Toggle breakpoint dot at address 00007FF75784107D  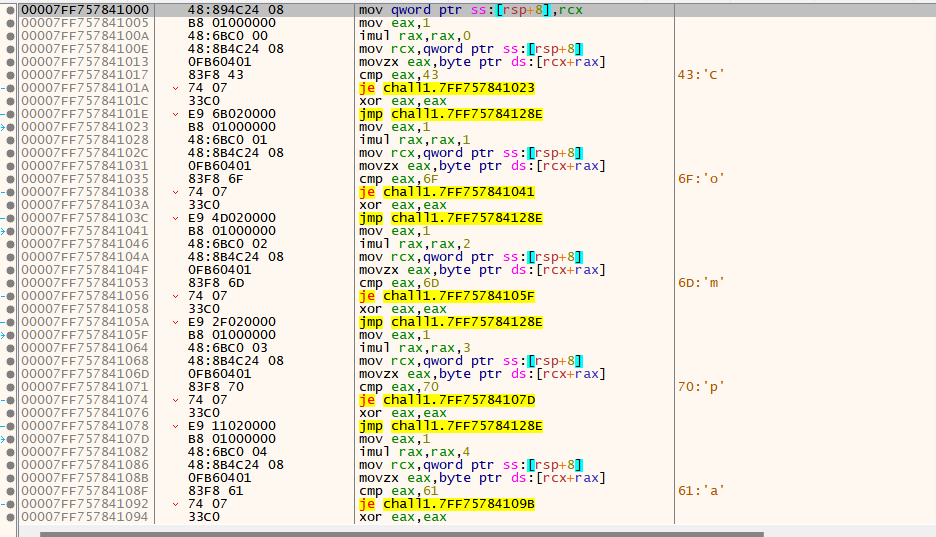[10, 439]
